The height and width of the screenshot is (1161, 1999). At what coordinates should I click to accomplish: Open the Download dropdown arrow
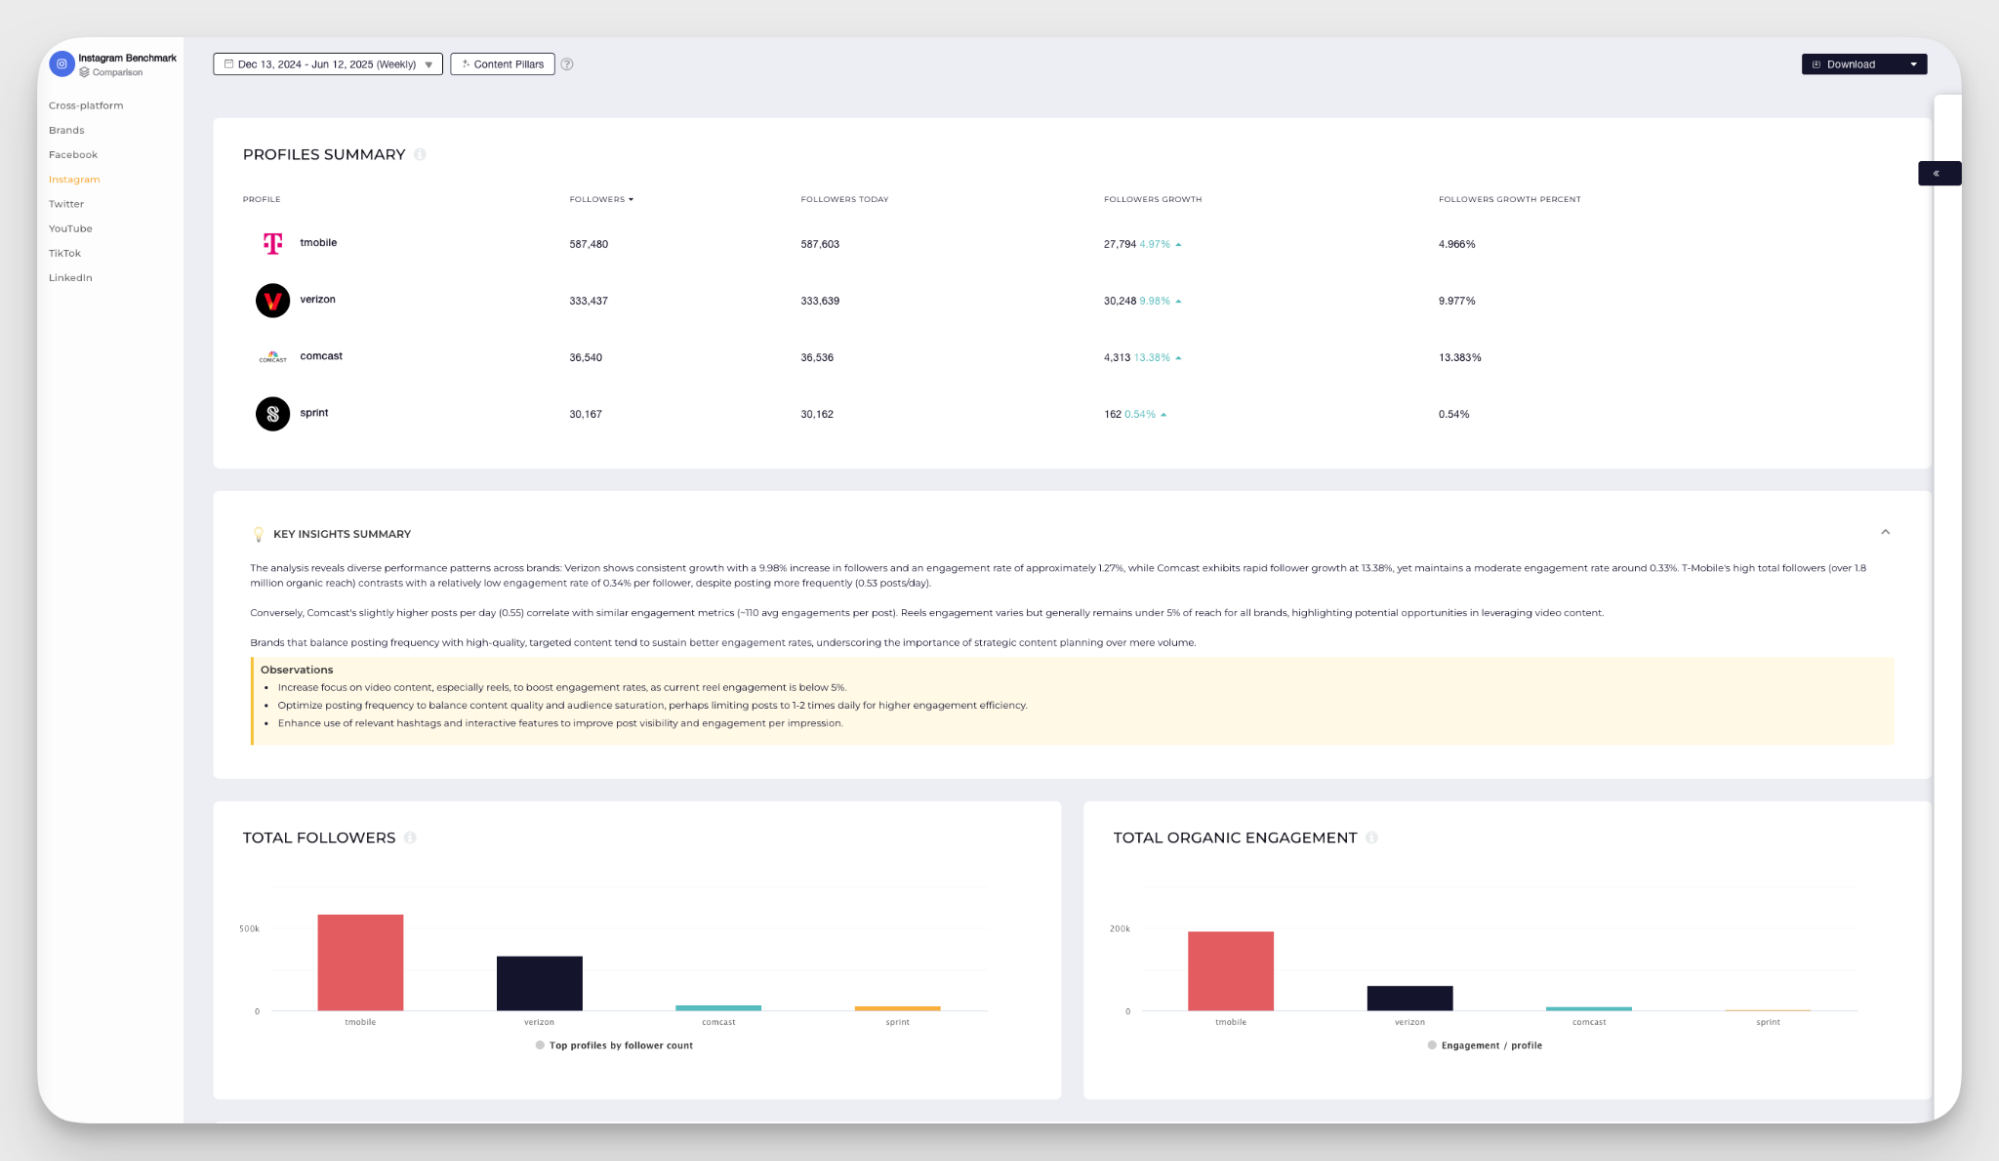pyautogui.click(x=1913, y=64)
